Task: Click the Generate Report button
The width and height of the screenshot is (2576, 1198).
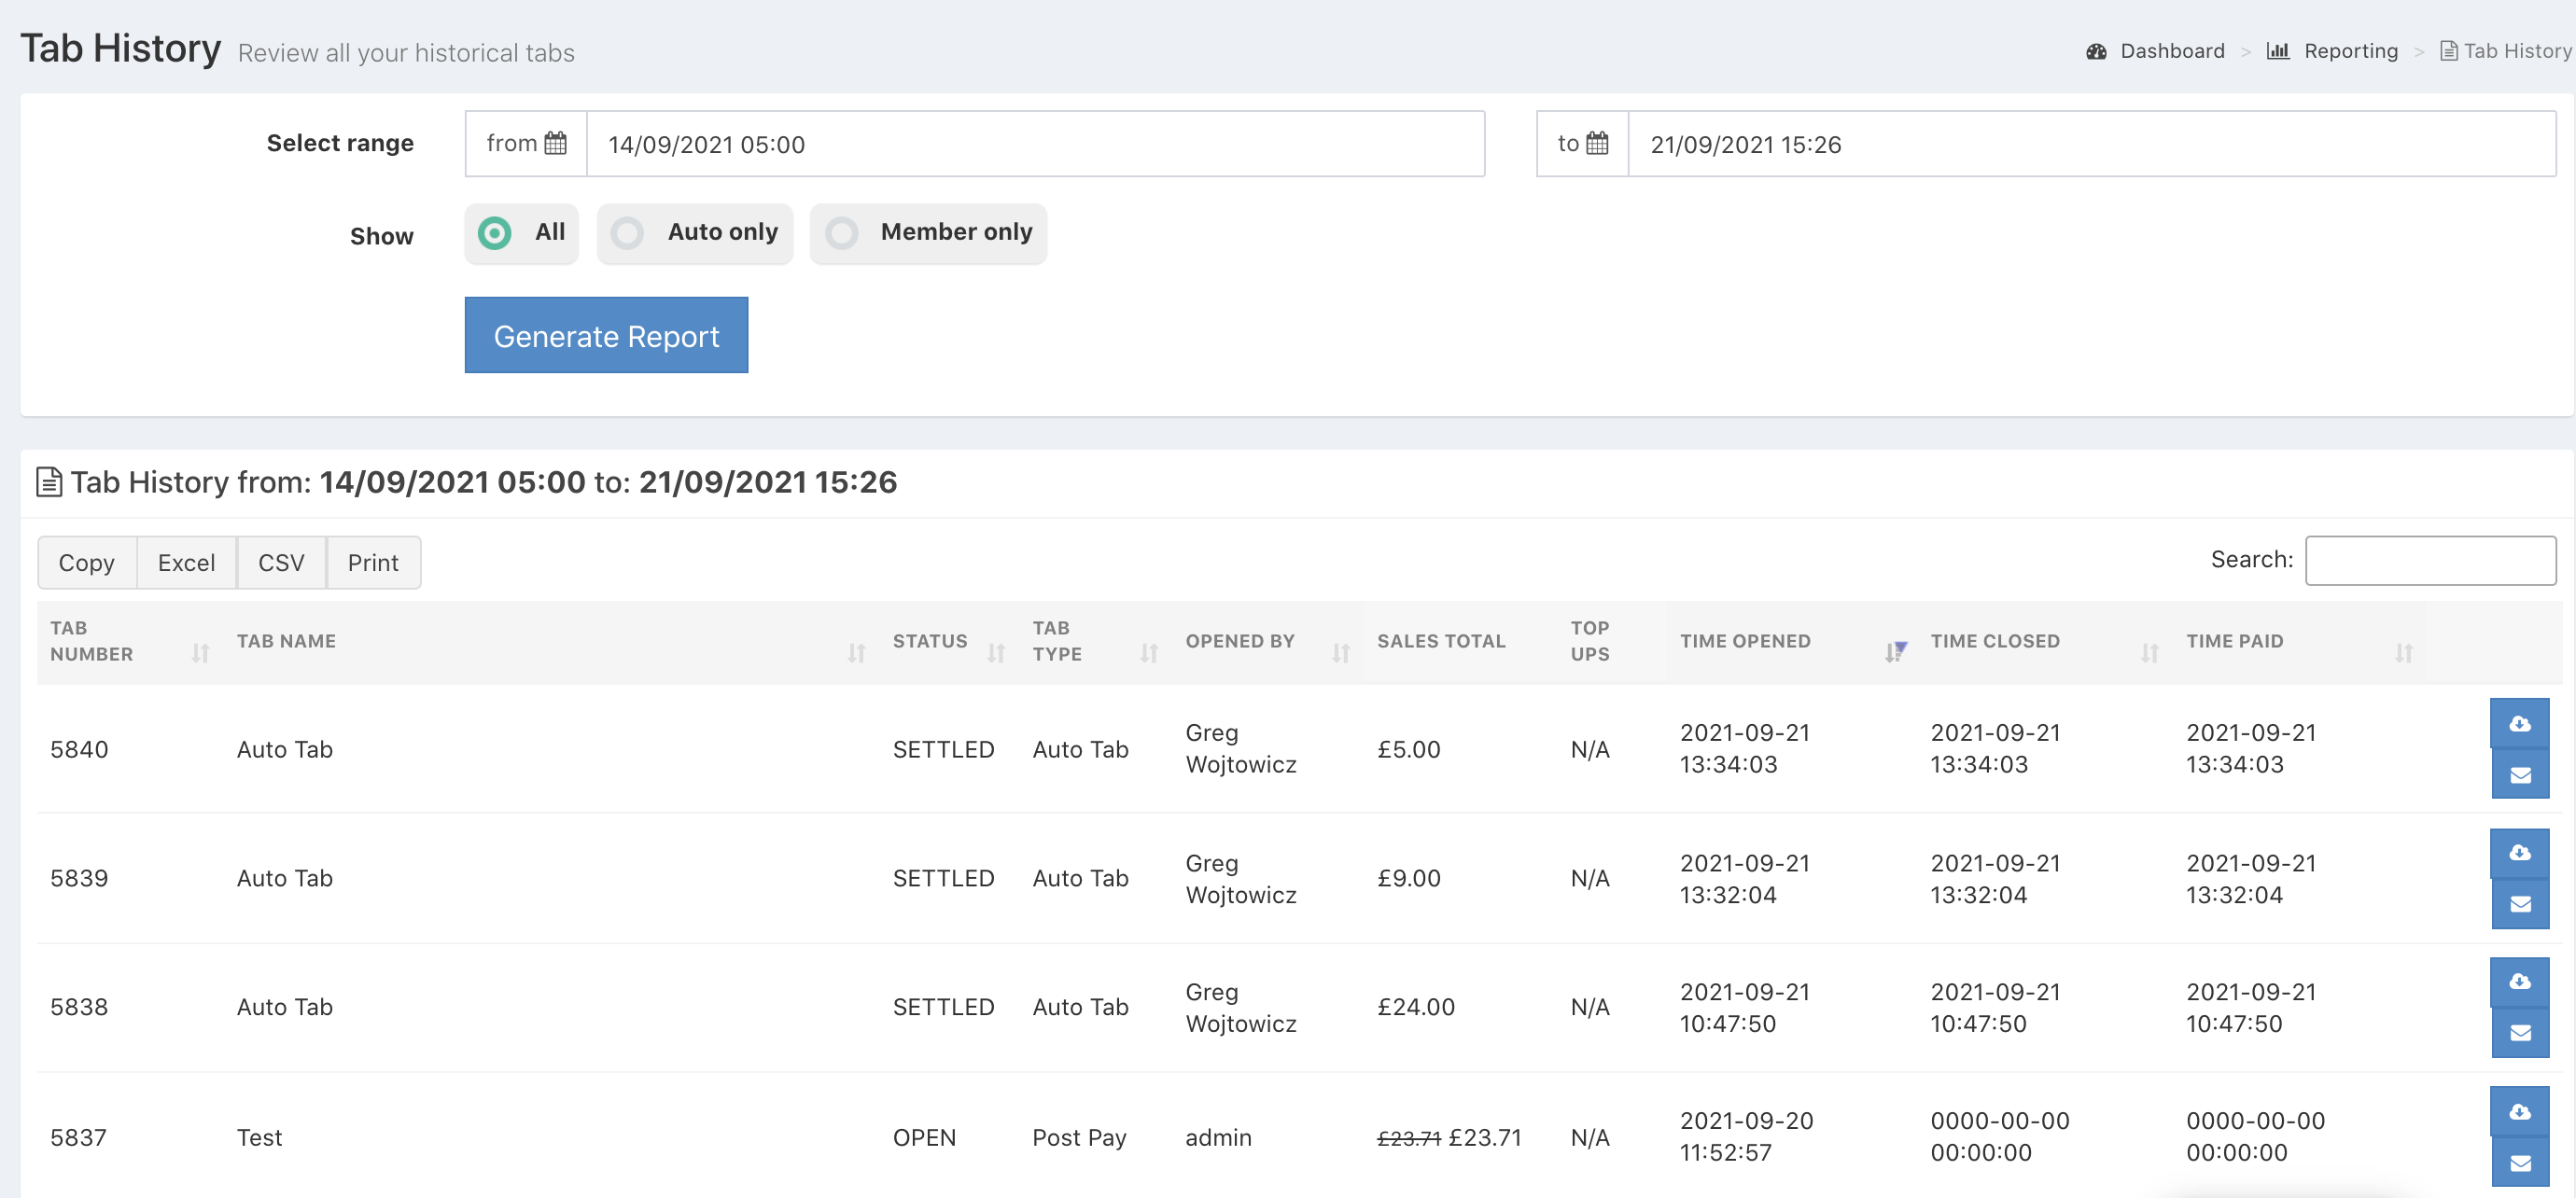Action: (606, 336)
